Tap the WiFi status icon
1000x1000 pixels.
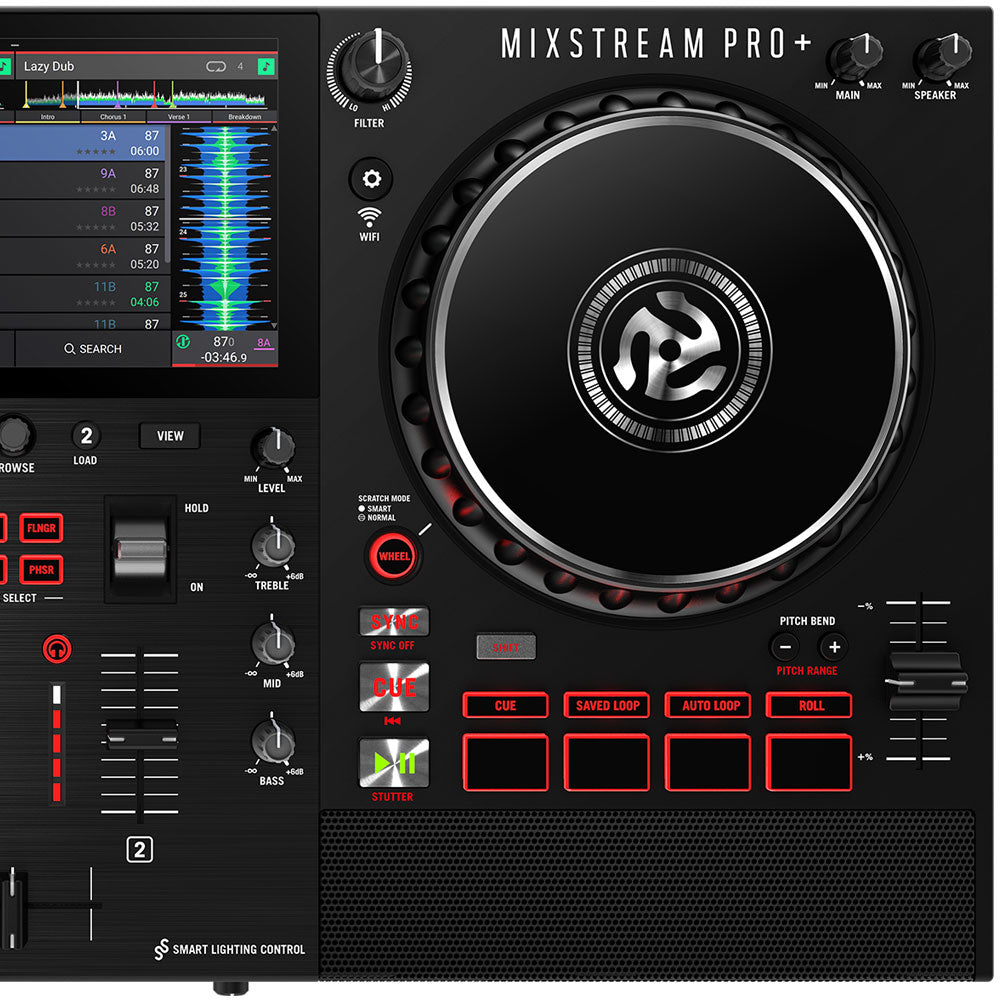coord(370,215)
